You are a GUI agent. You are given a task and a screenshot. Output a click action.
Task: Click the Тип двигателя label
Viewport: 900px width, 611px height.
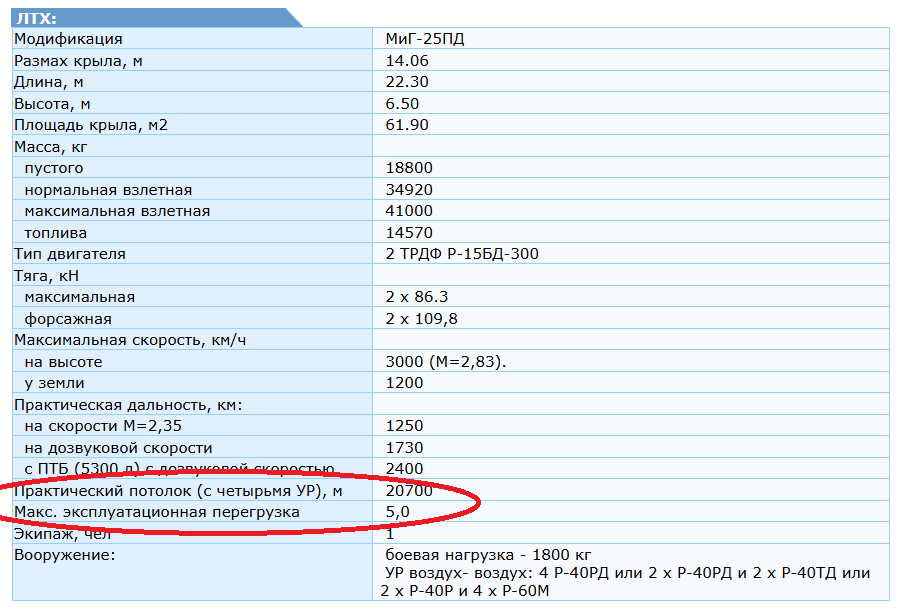[69, 254]
